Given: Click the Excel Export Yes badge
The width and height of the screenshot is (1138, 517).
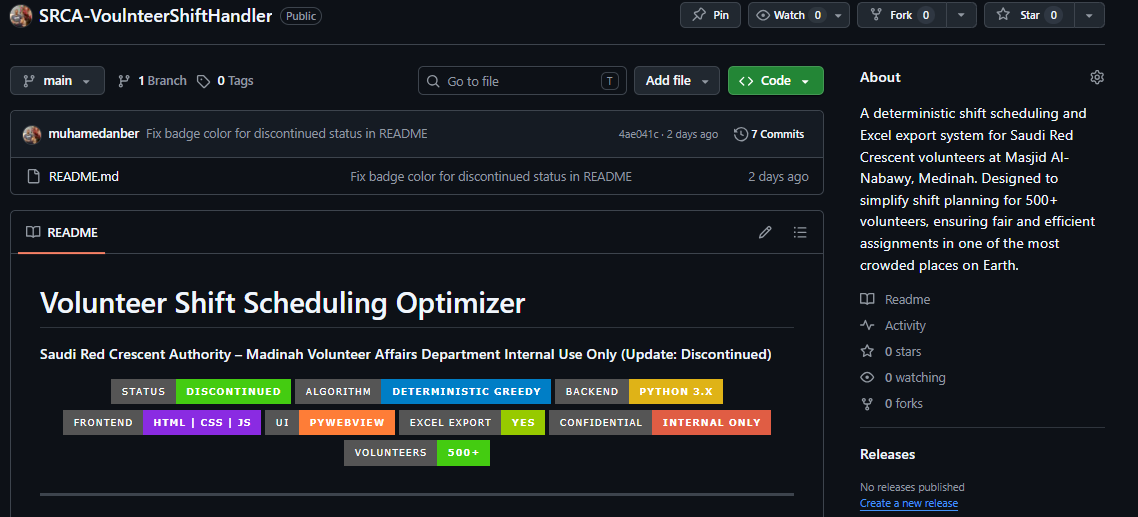Looking at the screenshot, I should [472, 423].
